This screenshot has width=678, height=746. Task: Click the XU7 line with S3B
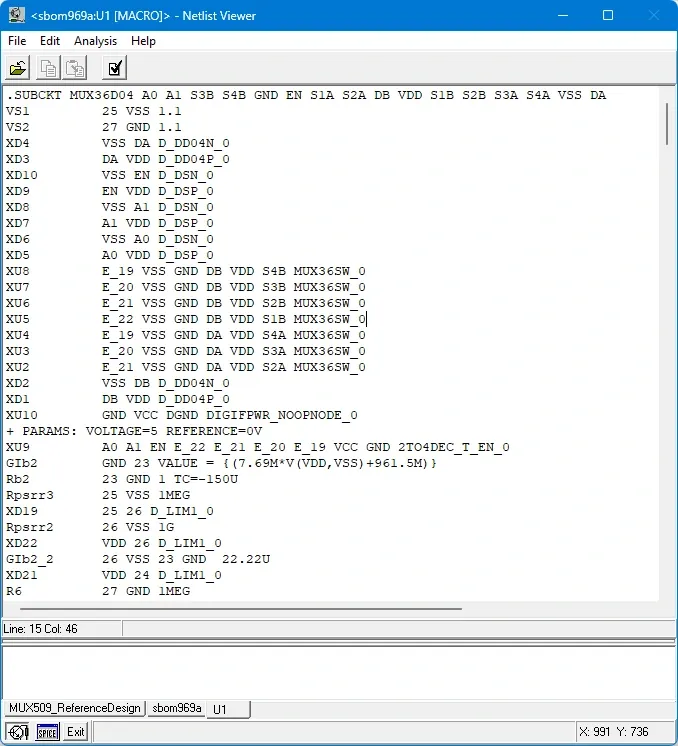click(x=186, y=287)
